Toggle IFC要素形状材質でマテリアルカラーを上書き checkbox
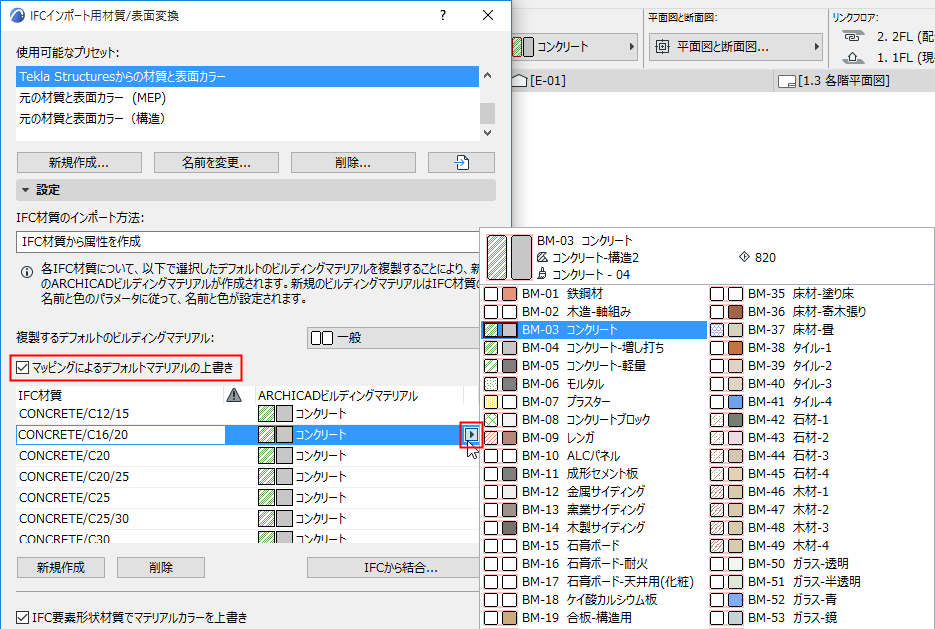935x629 pixels. click(23, 618)
